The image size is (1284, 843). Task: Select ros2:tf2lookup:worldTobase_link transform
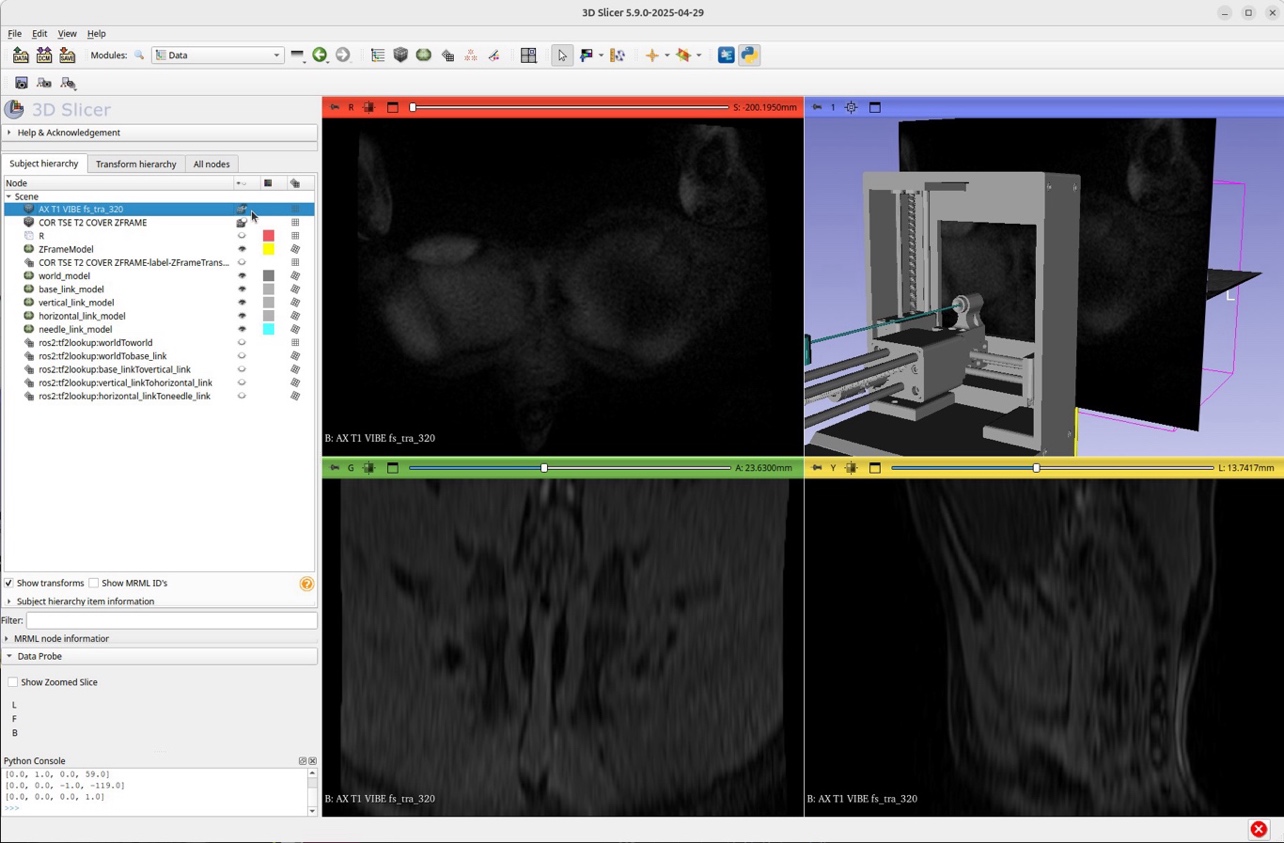(103, 356)
